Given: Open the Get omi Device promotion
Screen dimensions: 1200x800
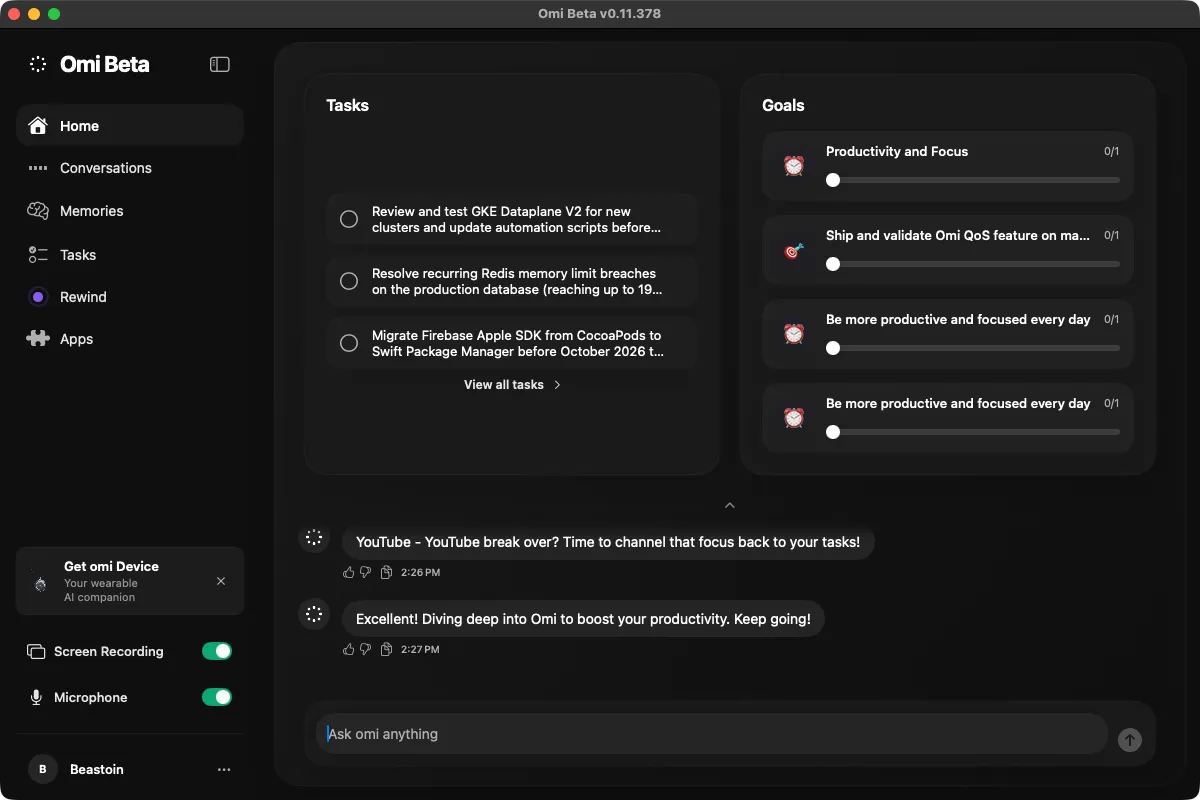Looking at the screenshot, I should coord(130,581).
